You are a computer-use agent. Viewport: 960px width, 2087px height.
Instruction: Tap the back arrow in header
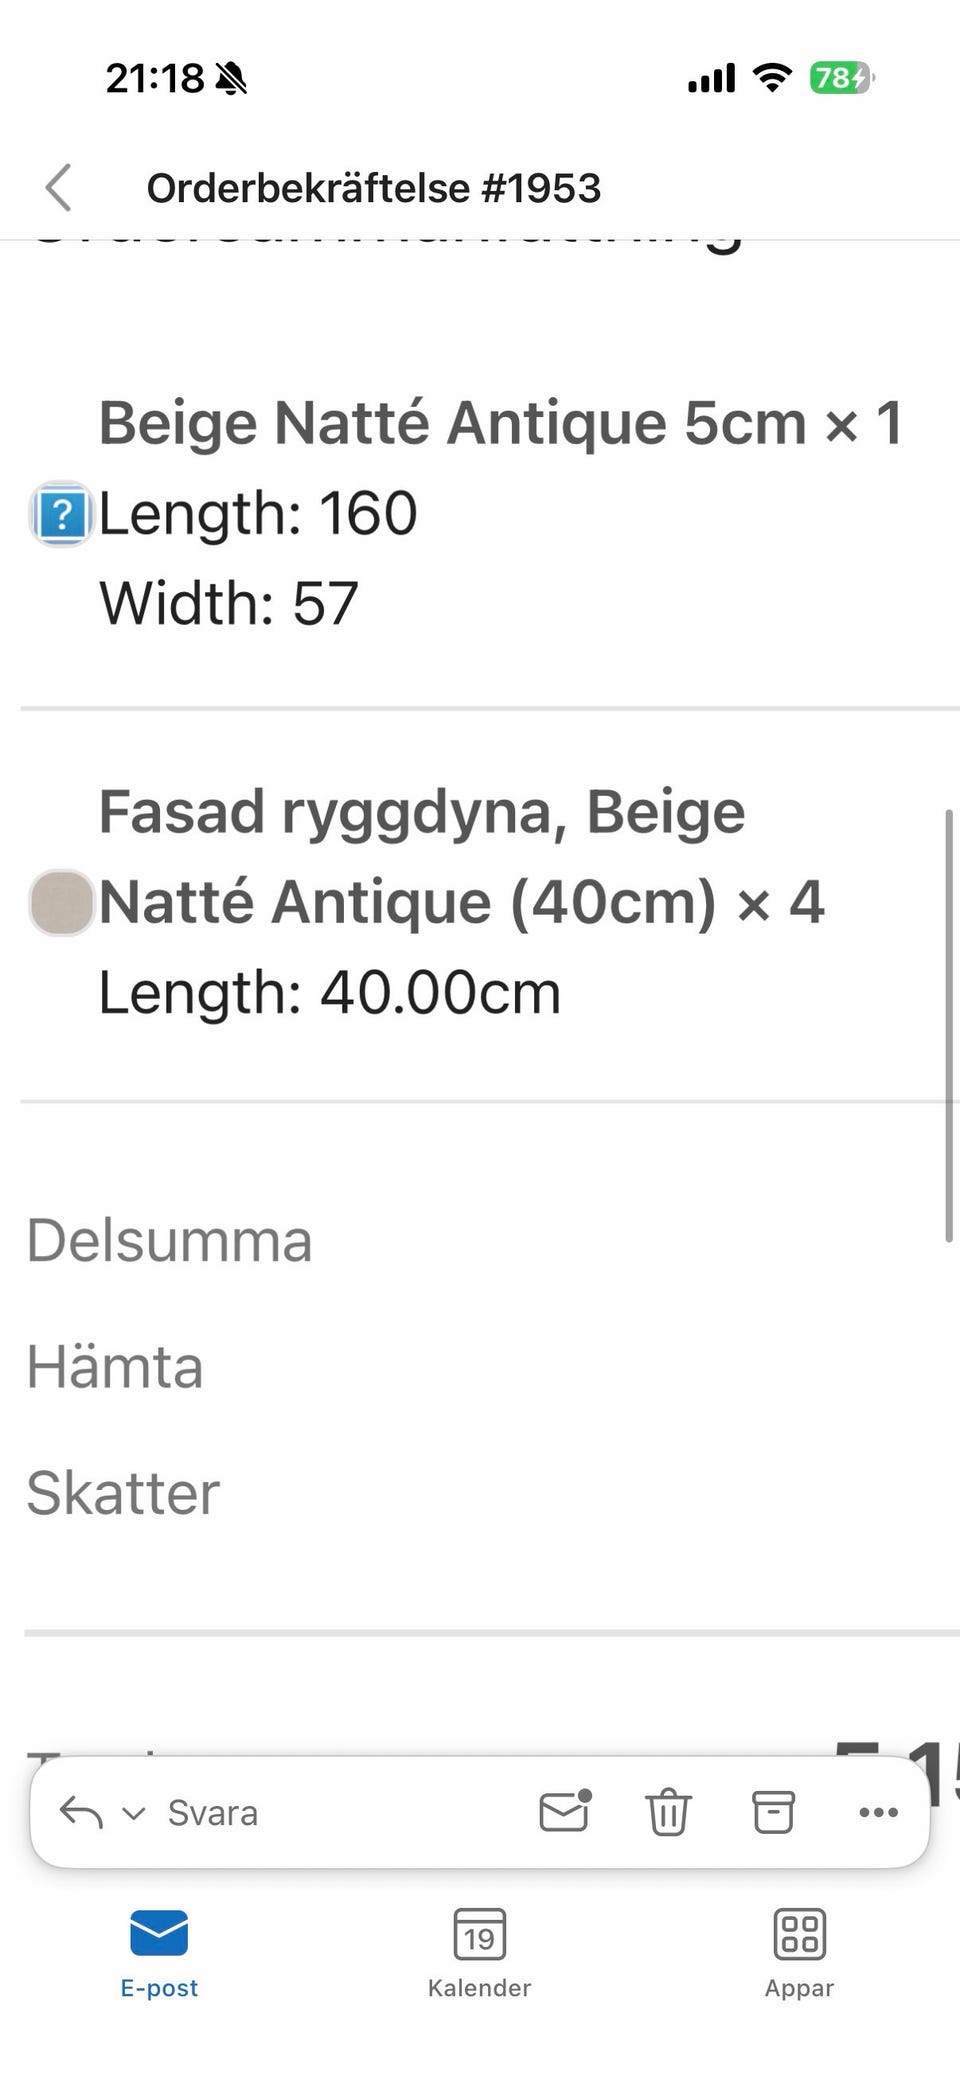(59, 187)
